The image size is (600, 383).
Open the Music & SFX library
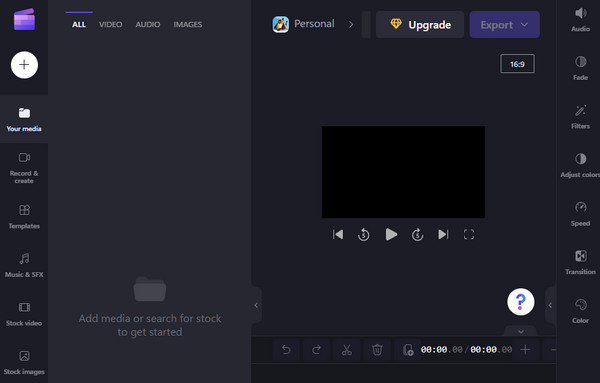click(24, 265)
